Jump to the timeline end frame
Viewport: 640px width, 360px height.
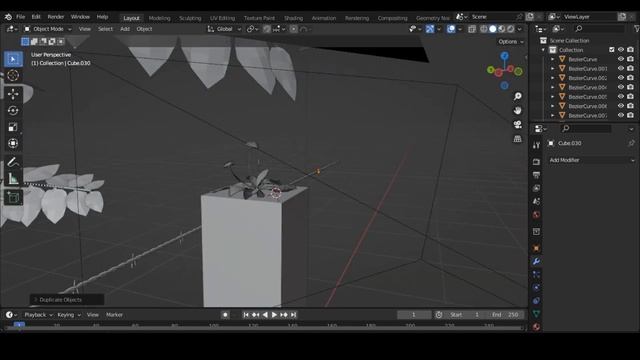pos(293,315)
